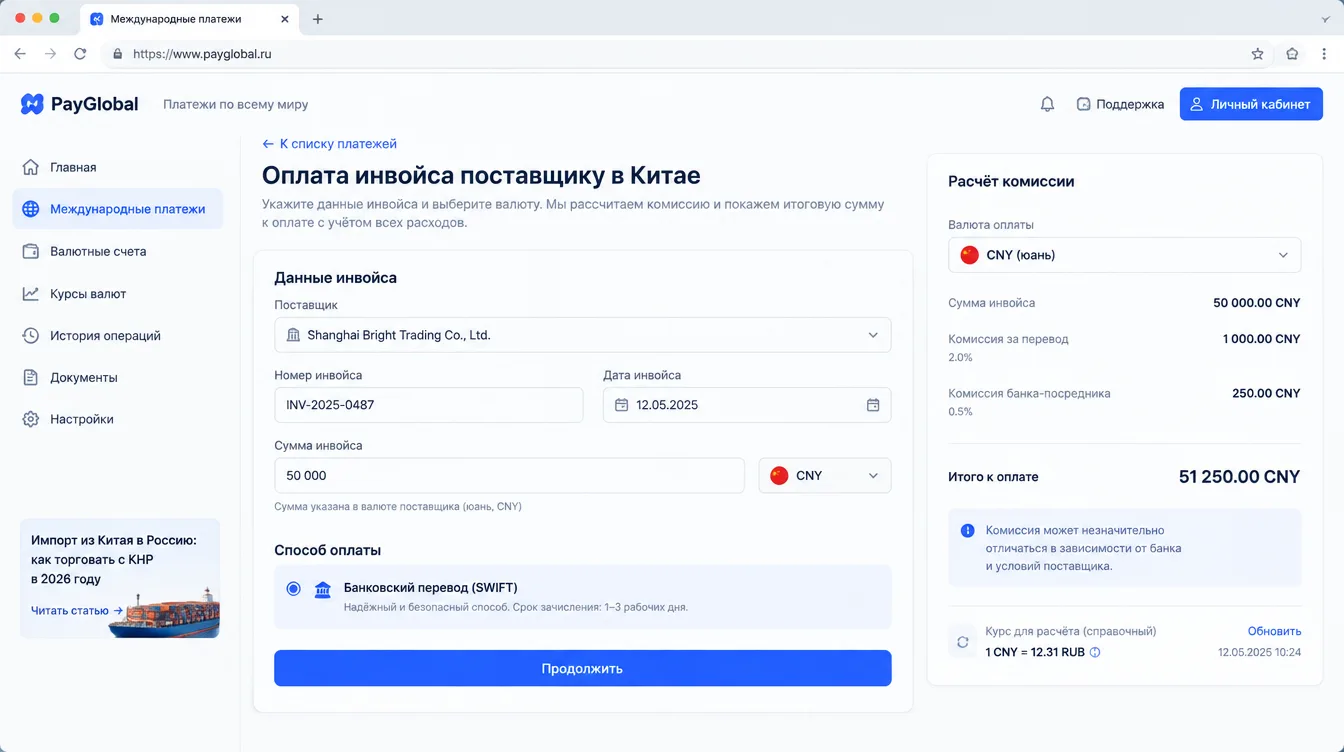
Task: Expand the browser tab list chevron
Action: click(x=1326, y=19)
